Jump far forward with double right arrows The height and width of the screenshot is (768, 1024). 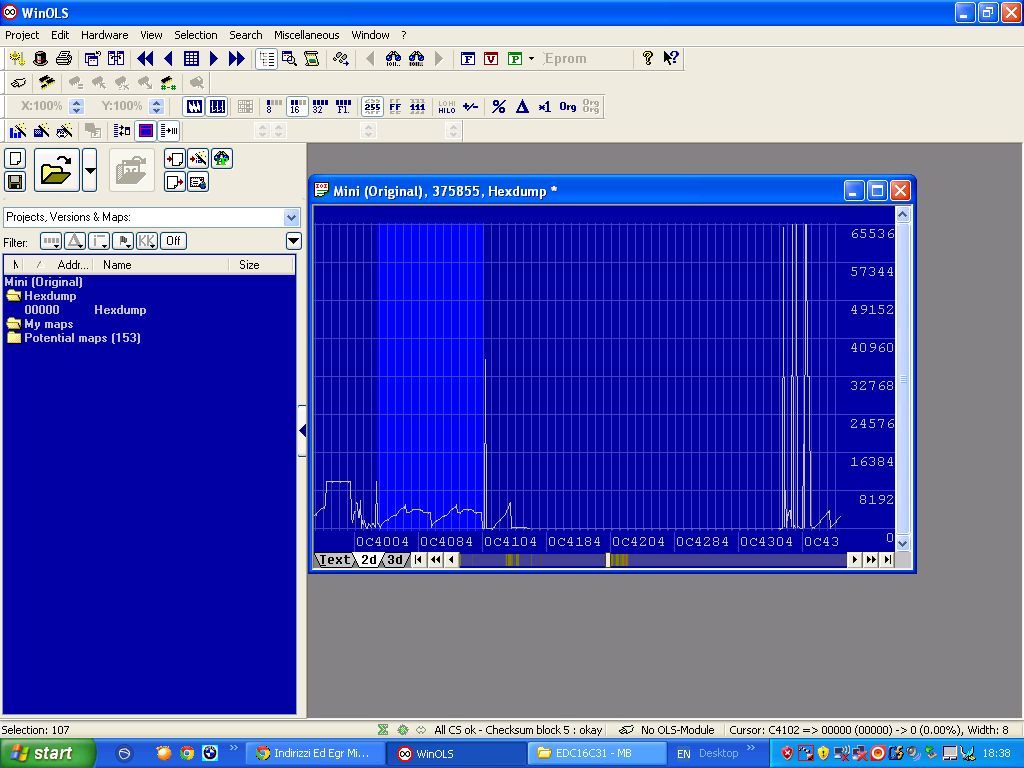pos(236,59)
